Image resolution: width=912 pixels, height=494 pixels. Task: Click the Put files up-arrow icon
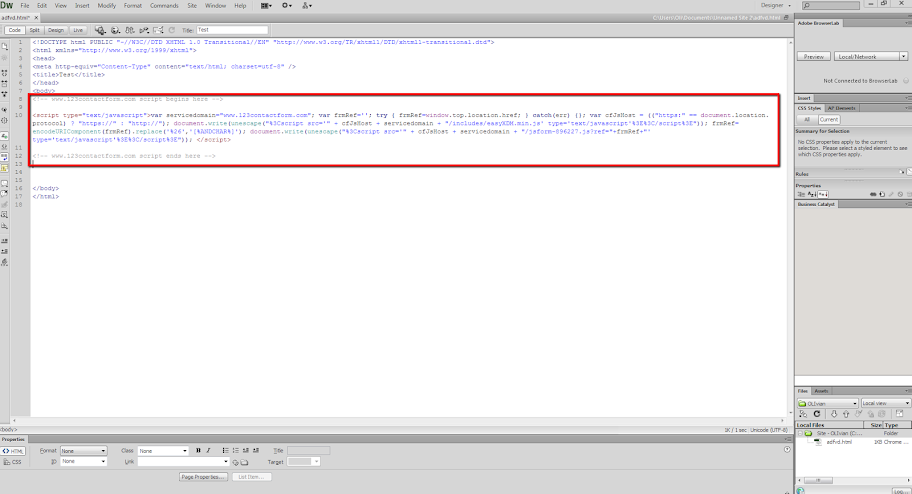coord(846,414)
